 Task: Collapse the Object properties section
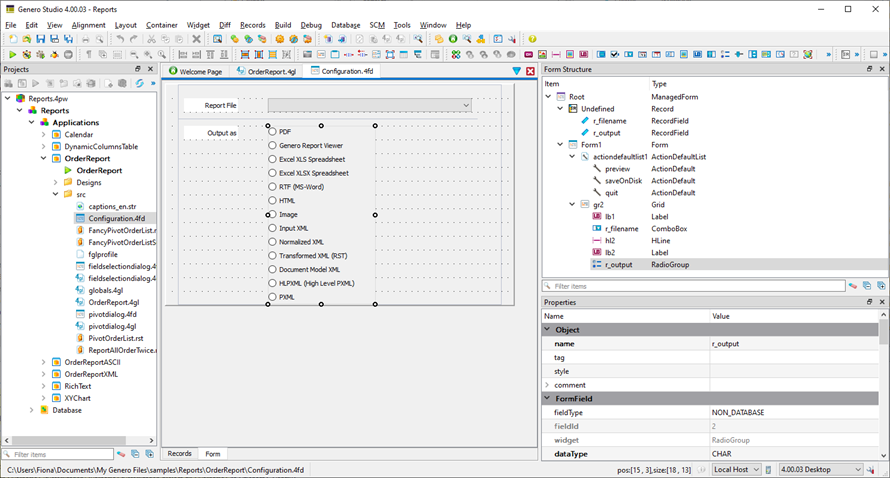point(548,329)
